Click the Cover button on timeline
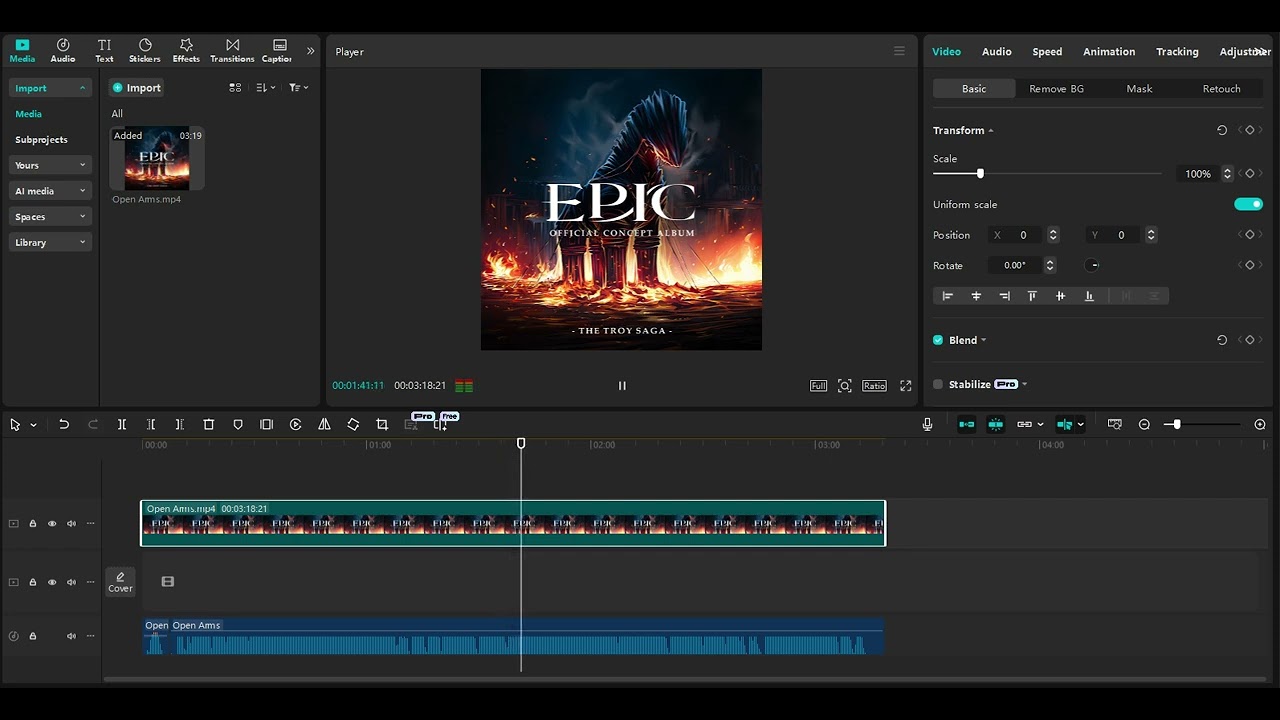 click(120, 582)
